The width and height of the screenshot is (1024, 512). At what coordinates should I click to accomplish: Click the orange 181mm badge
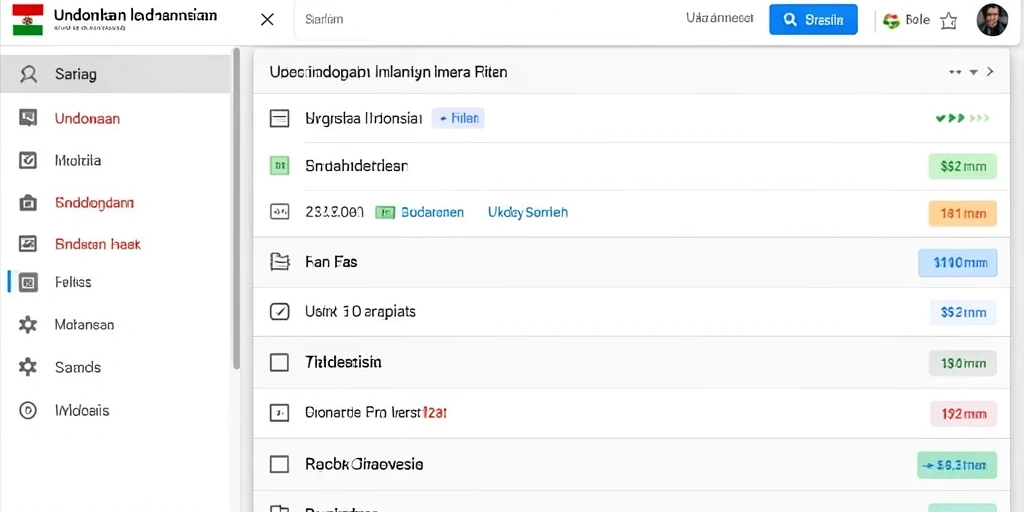pyautogui.click(x=963, y=214)
